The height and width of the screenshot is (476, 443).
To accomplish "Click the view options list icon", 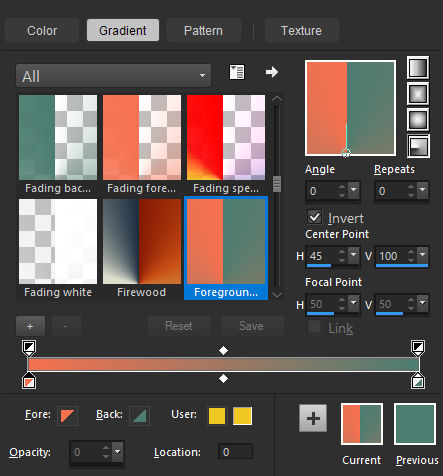I will point(237,72).
